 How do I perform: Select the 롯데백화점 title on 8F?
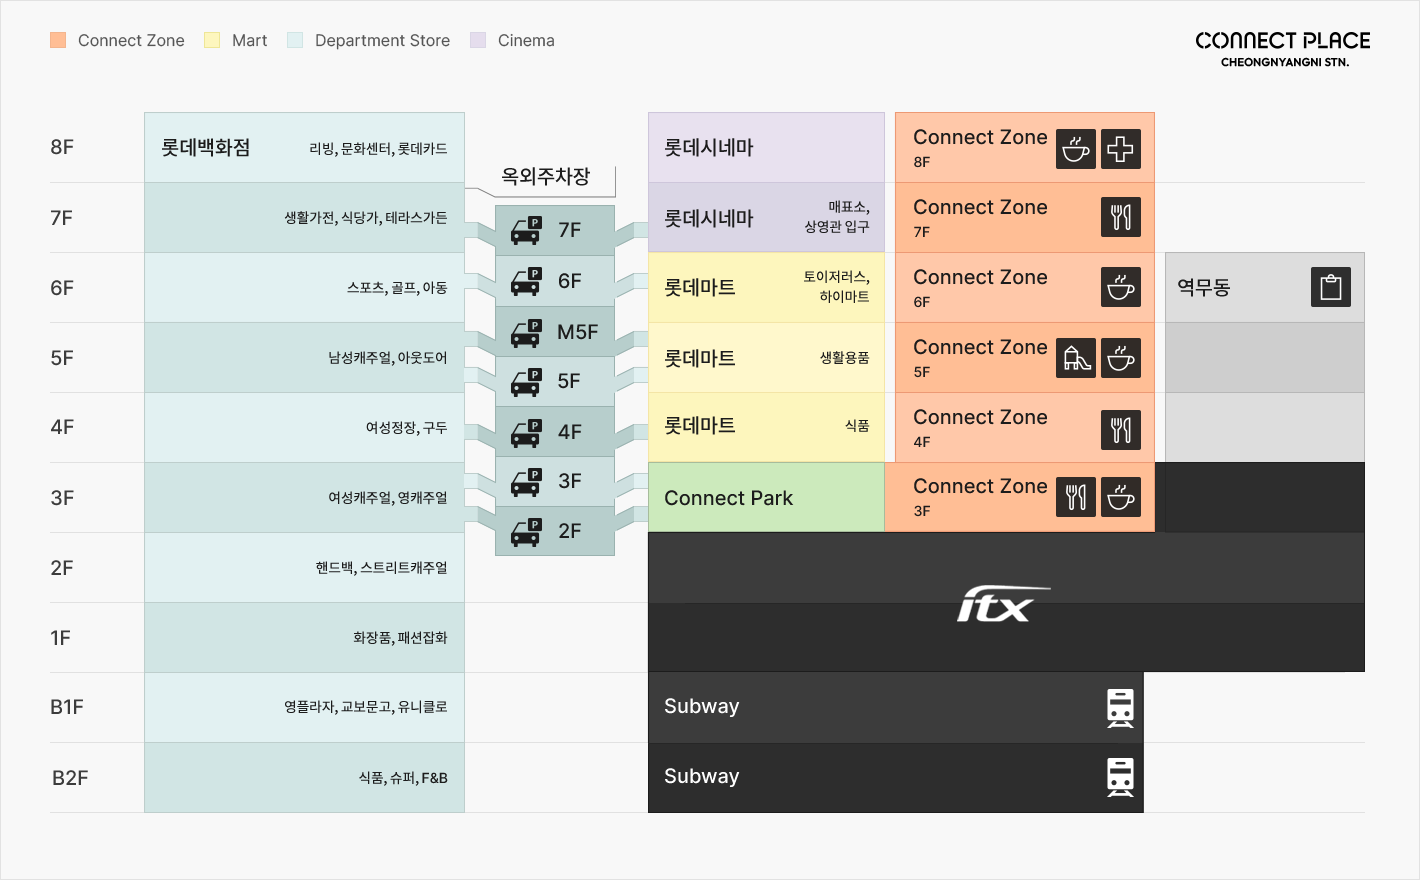206,148
